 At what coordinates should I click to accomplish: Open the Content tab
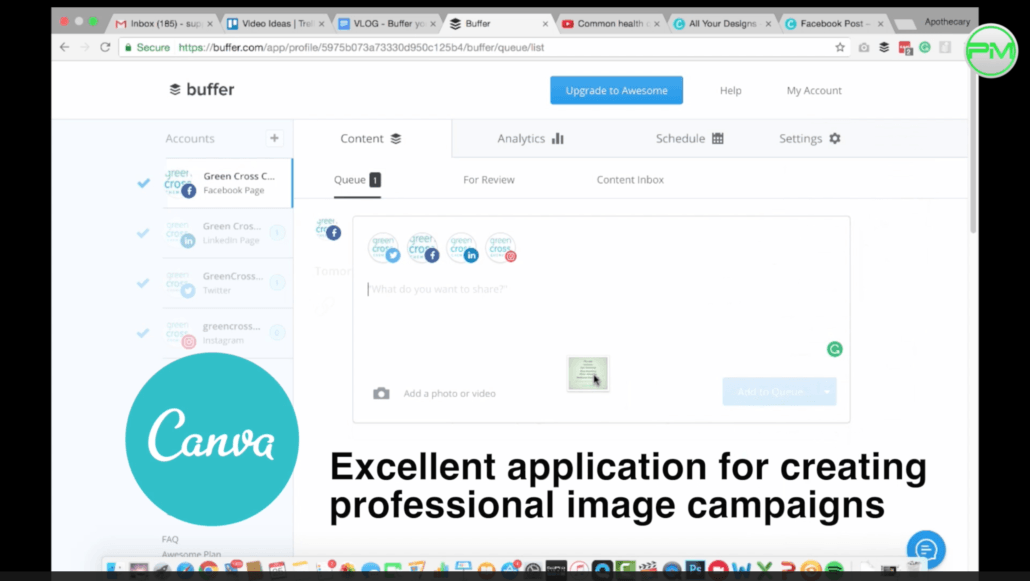tap(371, 138)
